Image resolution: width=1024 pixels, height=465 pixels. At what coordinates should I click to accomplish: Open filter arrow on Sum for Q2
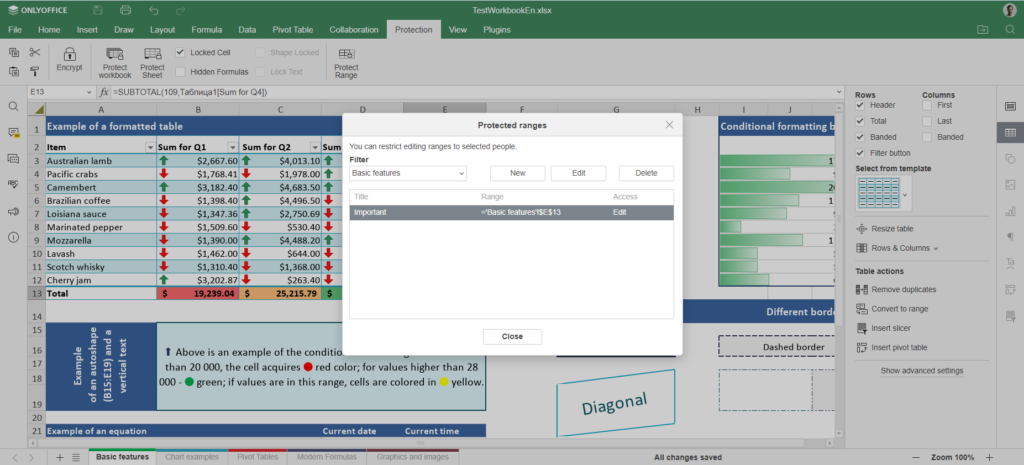[315, 148]
